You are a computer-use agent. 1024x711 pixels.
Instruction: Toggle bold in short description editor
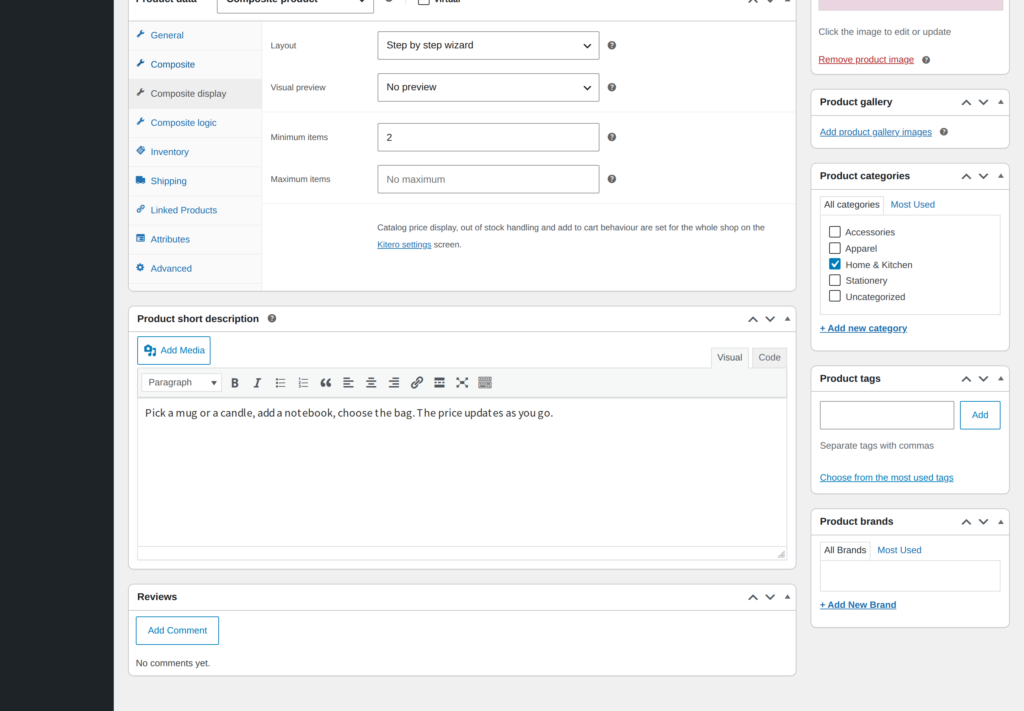[x=234, y=383]
